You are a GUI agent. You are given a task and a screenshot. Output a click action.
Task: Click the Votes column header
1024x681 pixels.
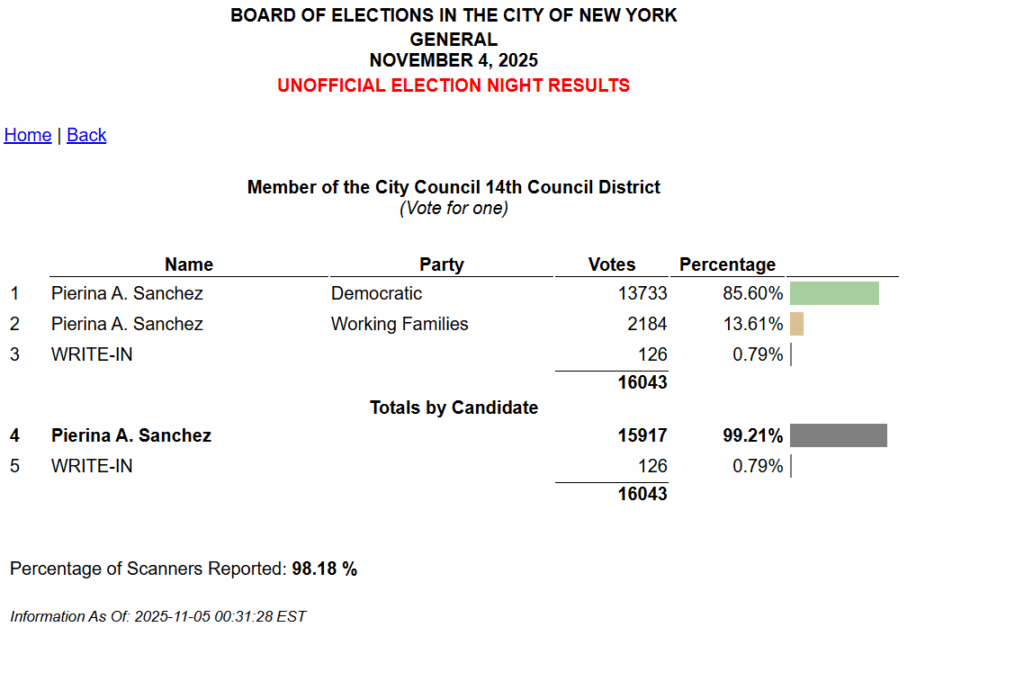[612, 264]
